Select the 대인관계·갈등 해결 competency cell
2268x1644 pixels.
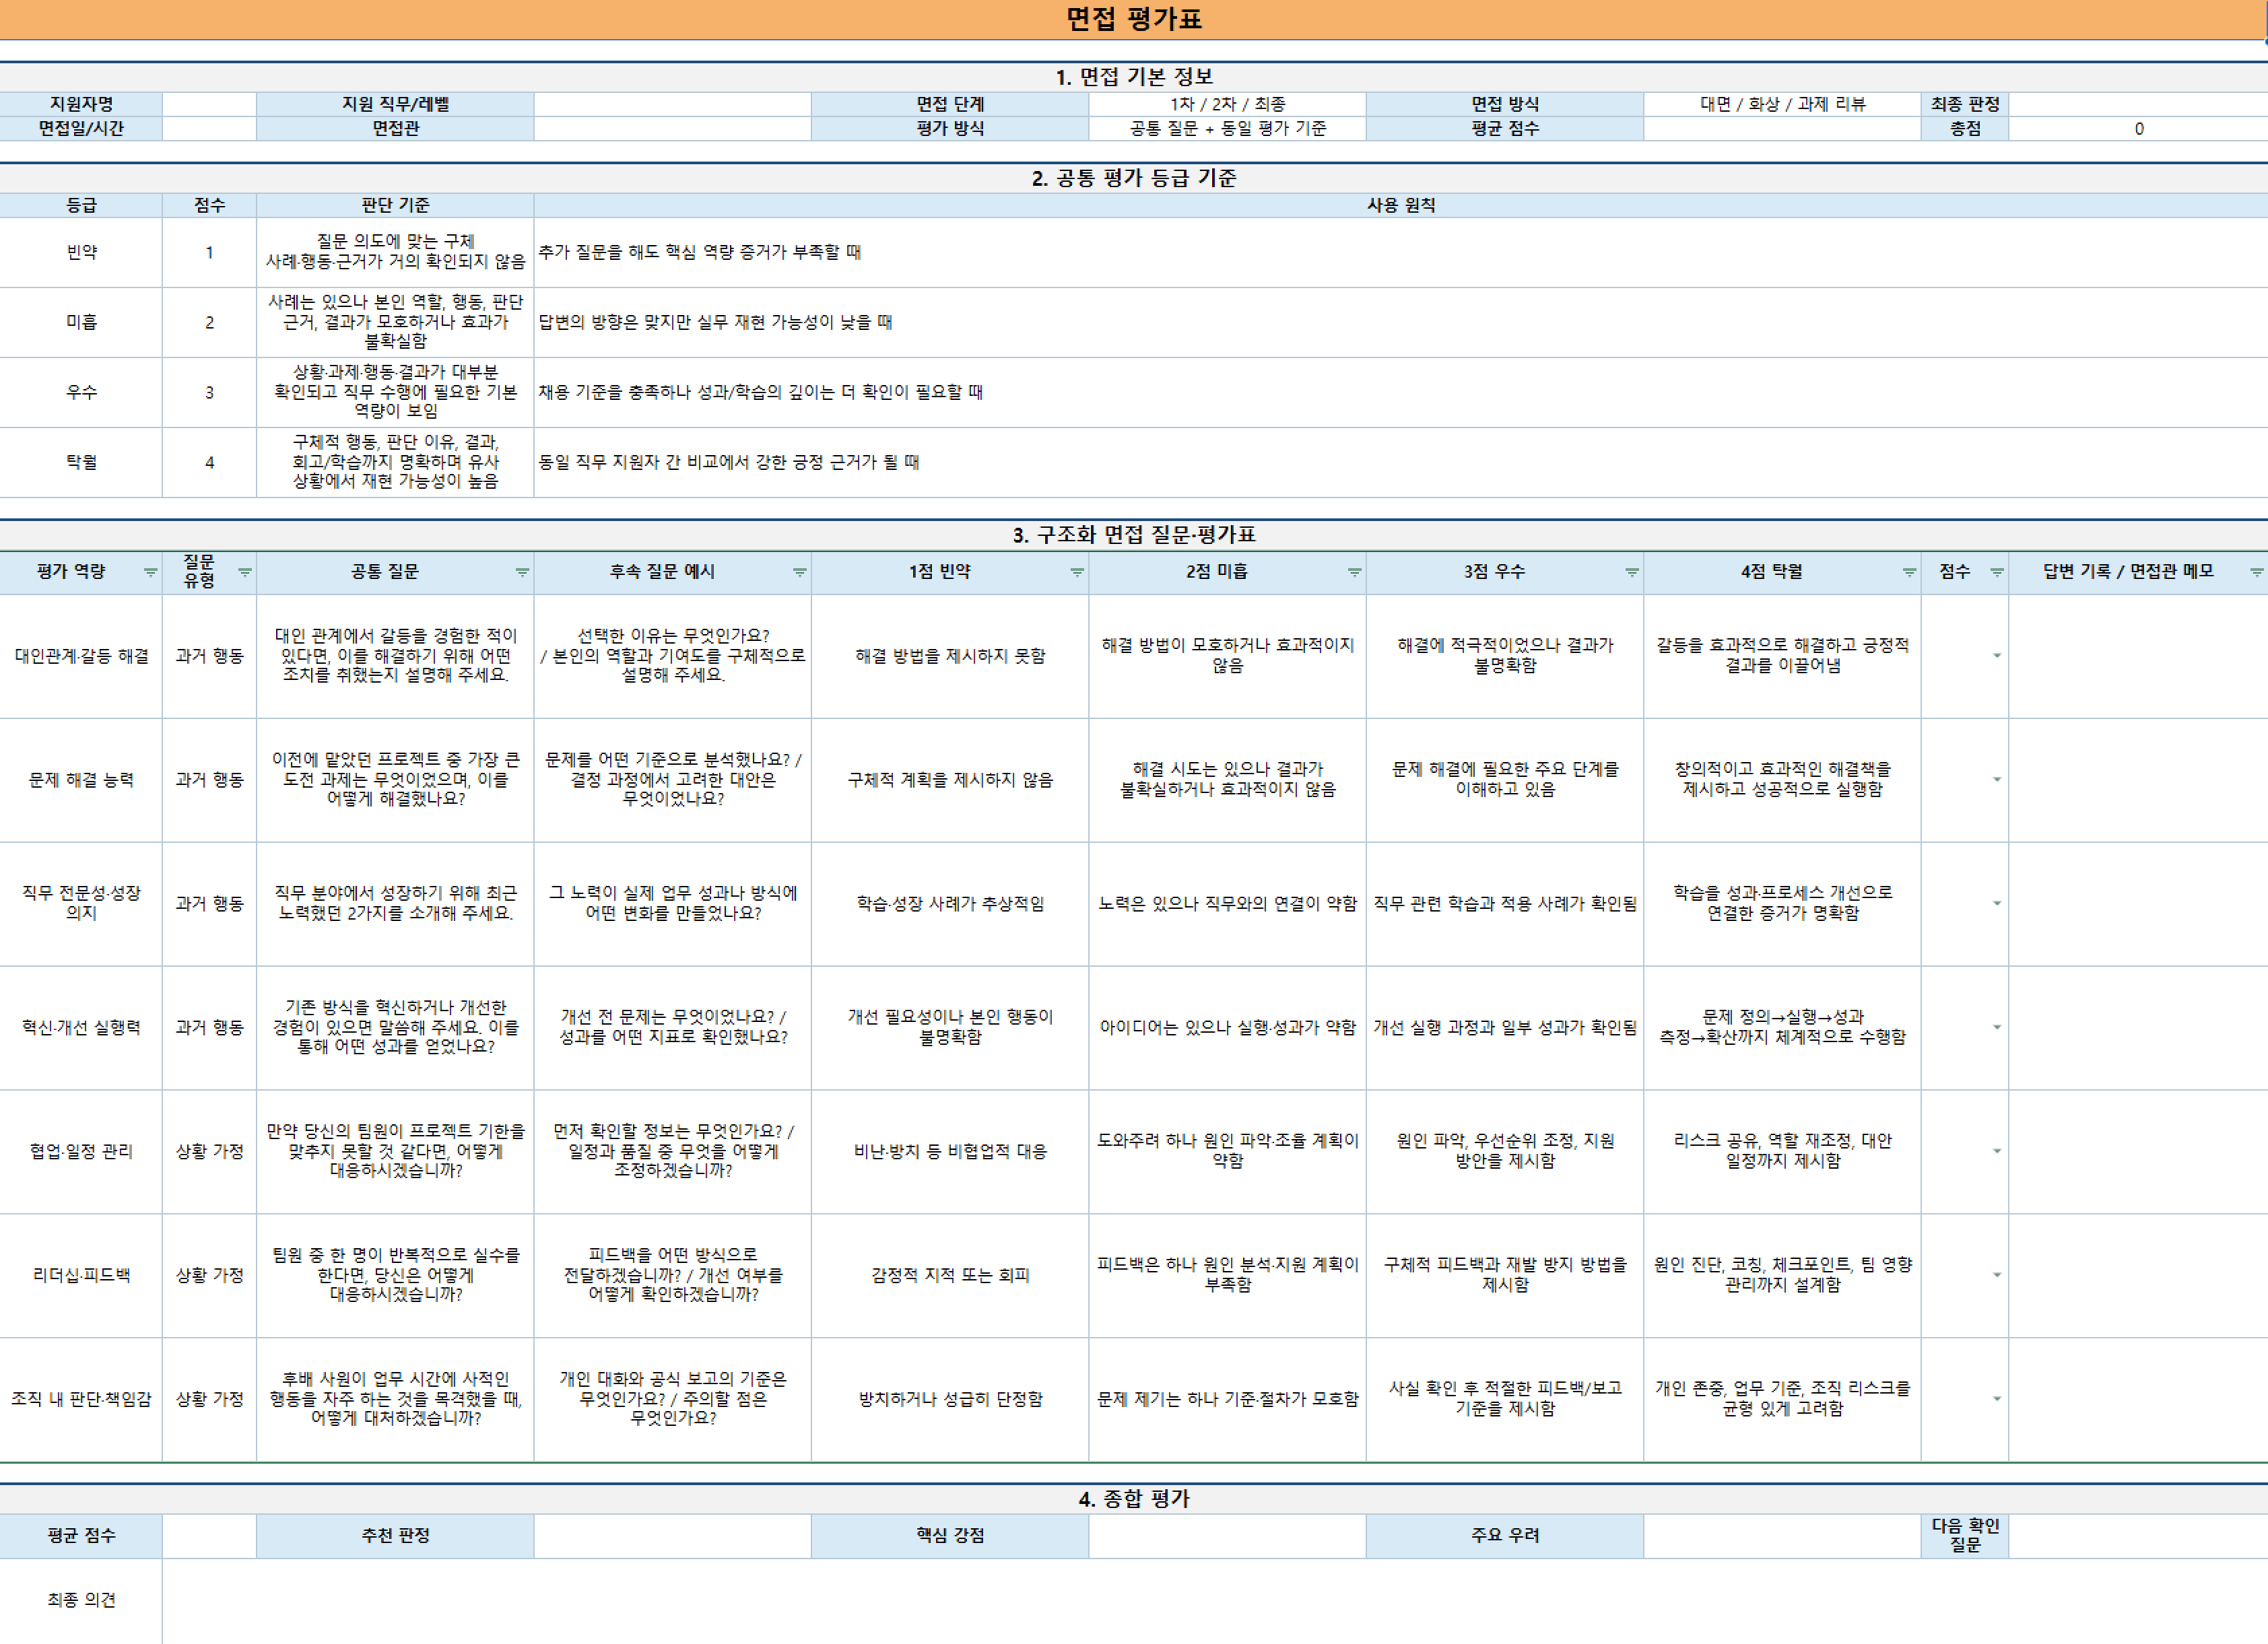click(x=81, y=656)
